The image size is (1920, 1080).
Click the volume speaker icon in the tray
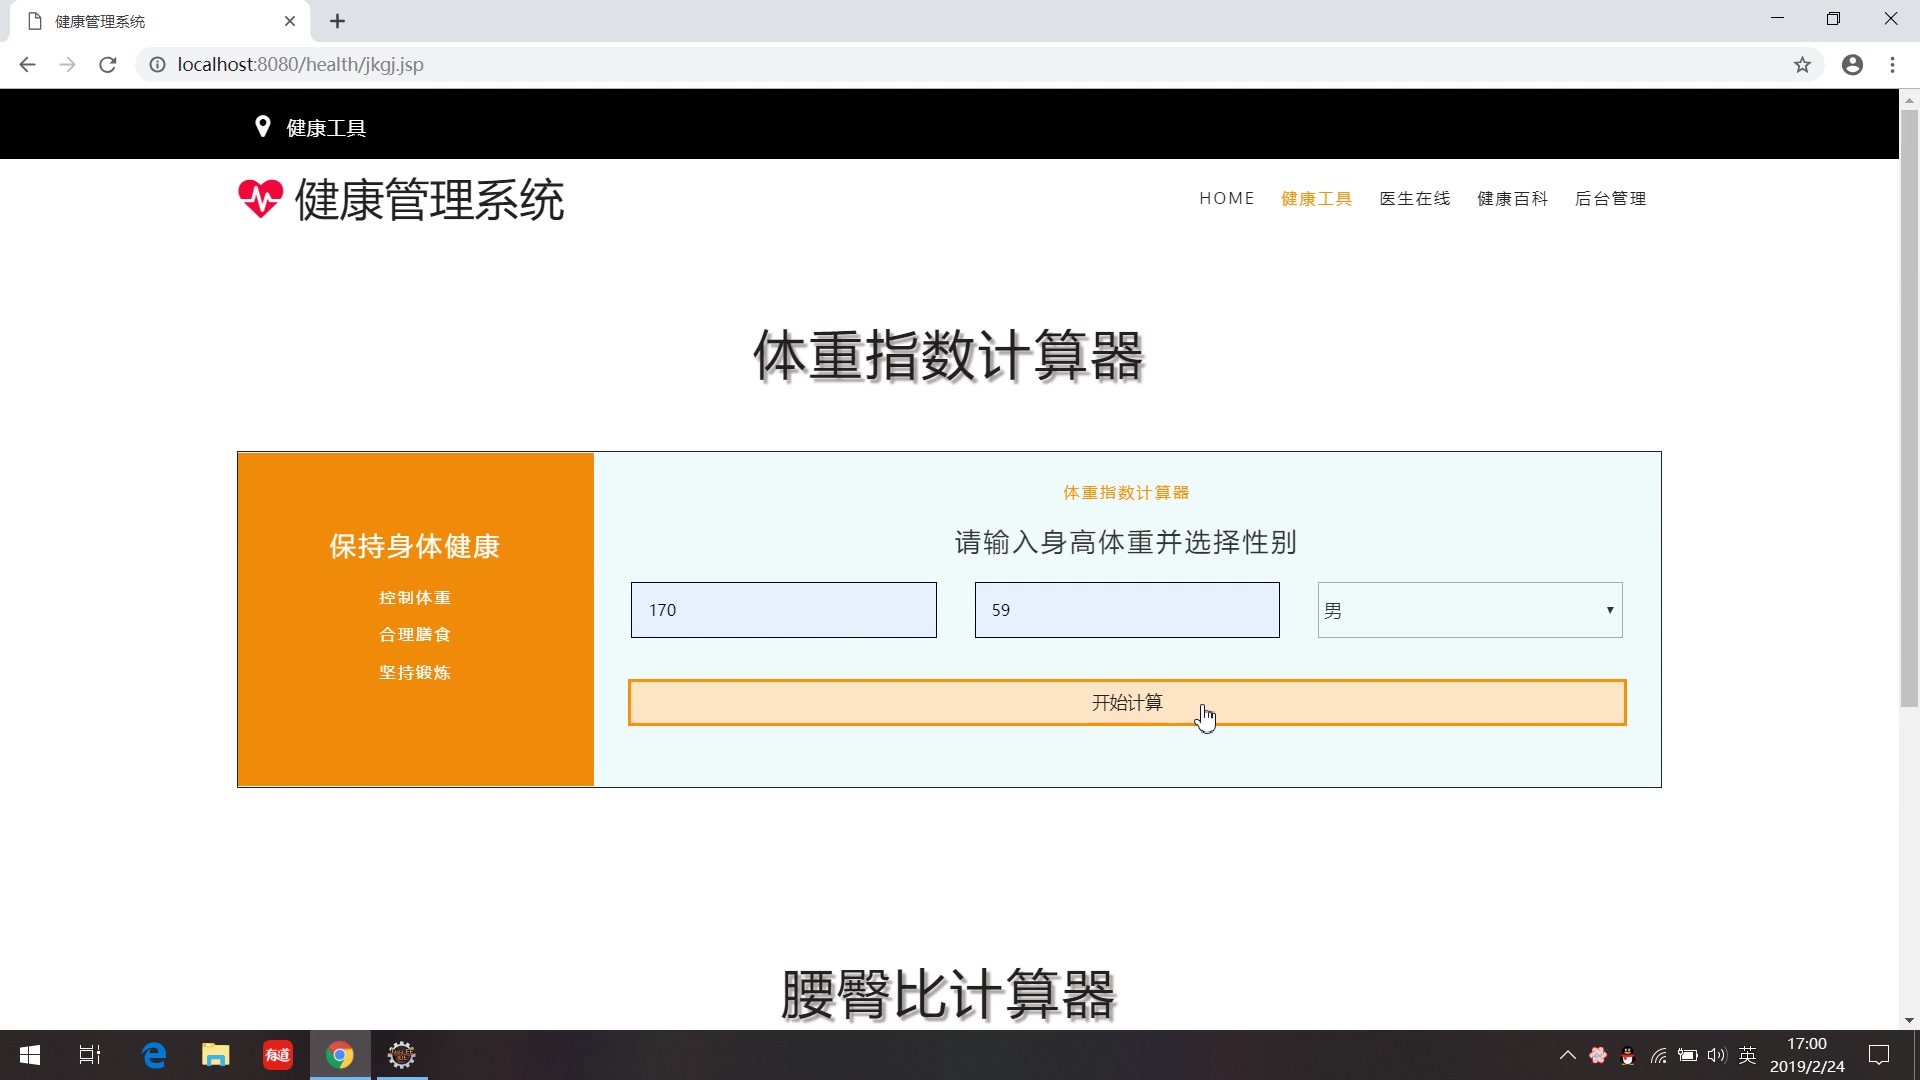click(x=1716, y=1055)
